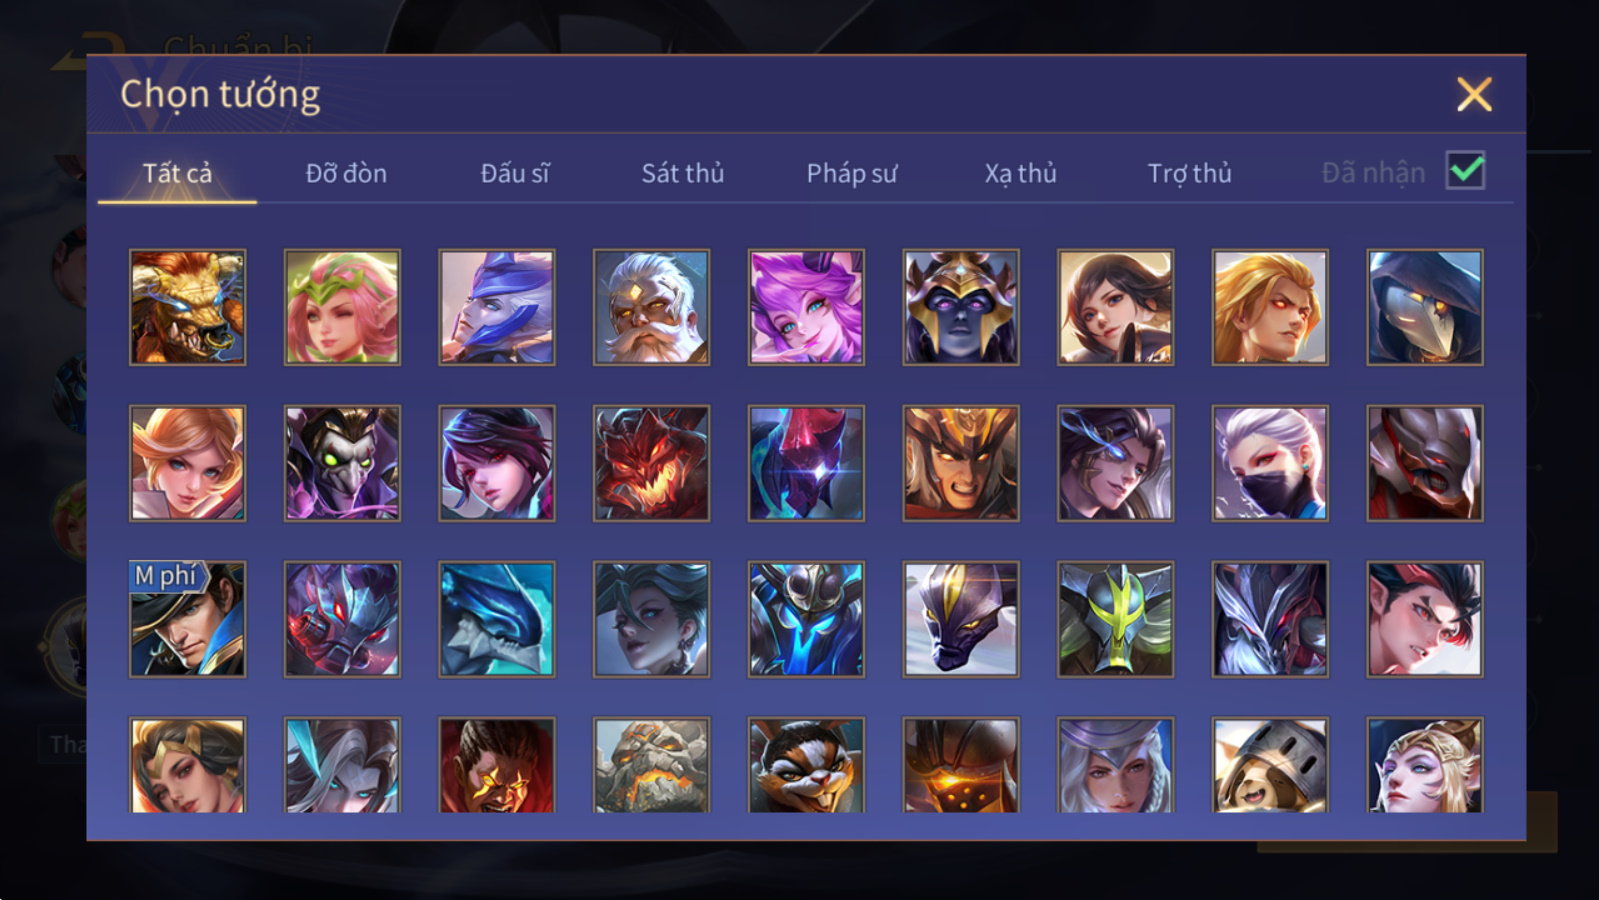Pick the raccoon hero portrait
1599x900 pixels.
(x=806, y=765)
